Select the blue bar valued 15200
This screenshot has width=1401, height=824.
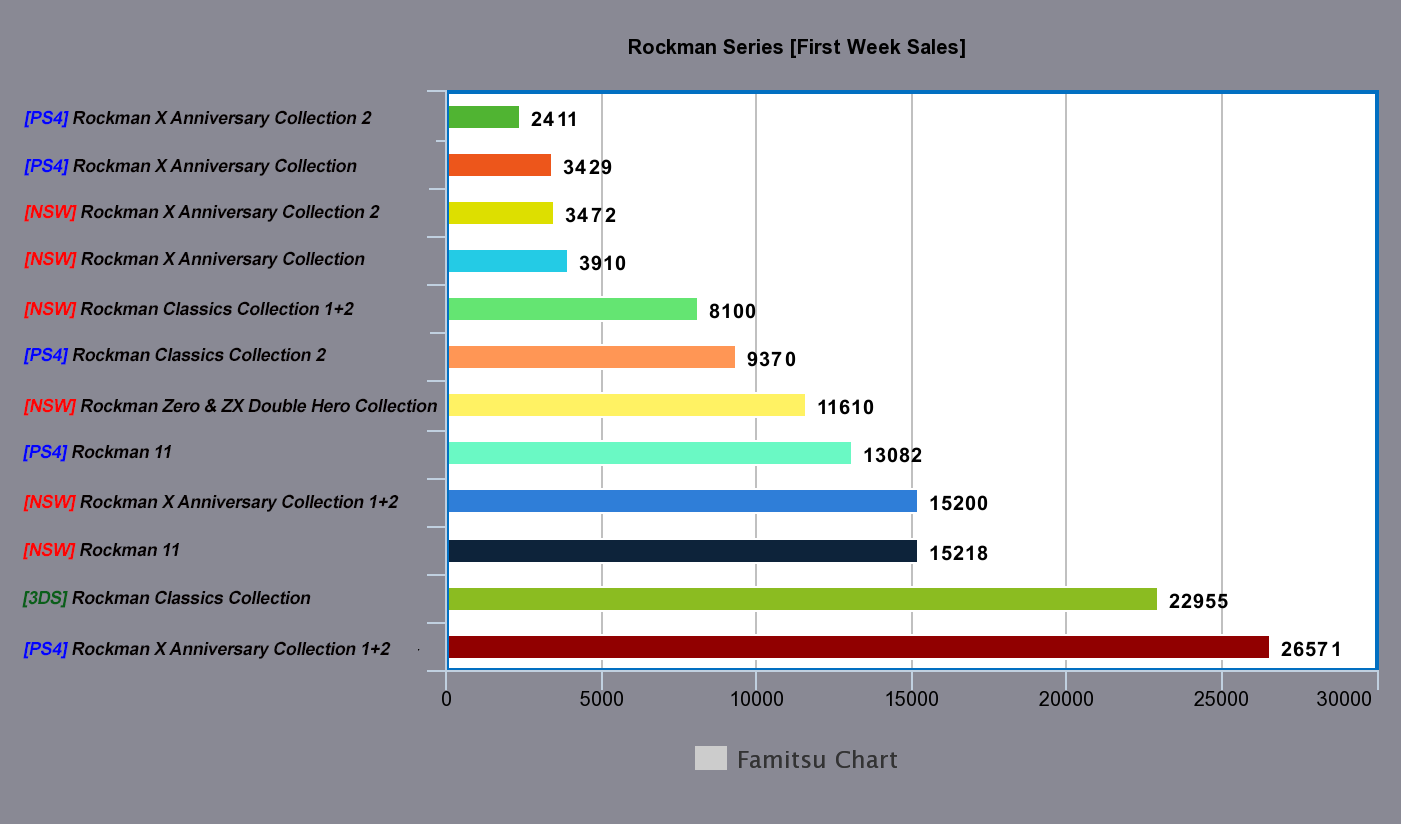click(x=683, y=501)
